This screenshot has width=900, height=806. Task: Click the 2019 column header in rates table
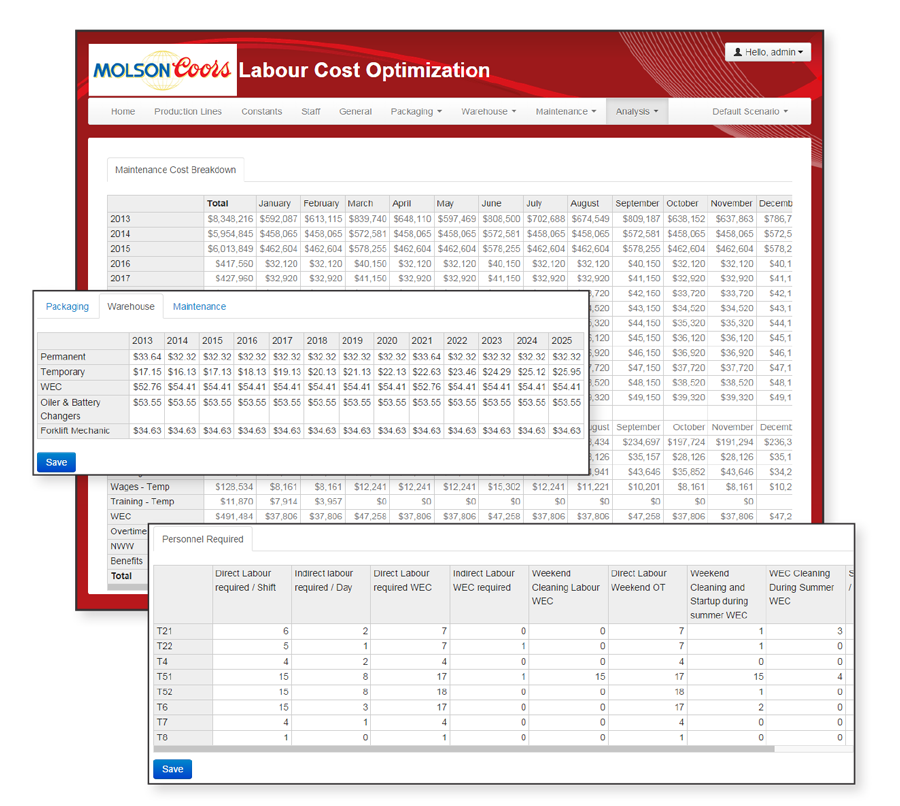click(356, 340)
